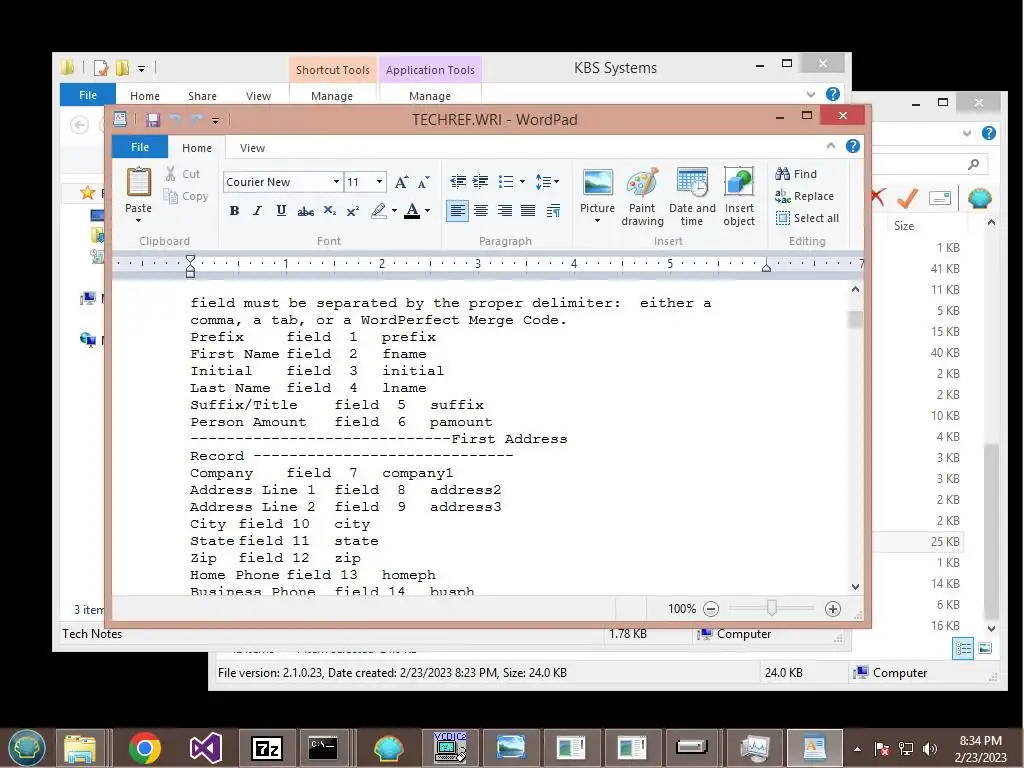The width and height of the screenshot is (1024, 768).
Task: Open 7-Zip from the taskbar
Action: pyautogui.click(x=266, y=748)
